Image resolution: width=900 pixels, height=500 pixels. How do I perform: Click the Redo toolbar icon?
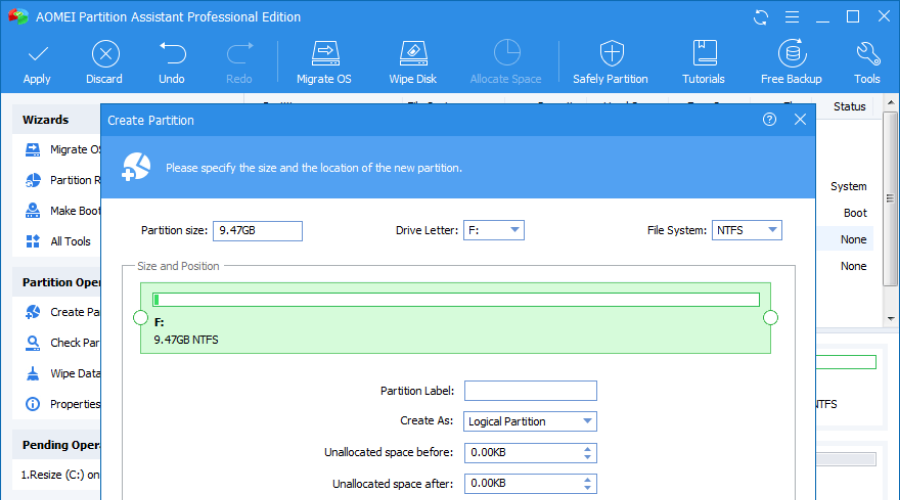coord(239,54)
